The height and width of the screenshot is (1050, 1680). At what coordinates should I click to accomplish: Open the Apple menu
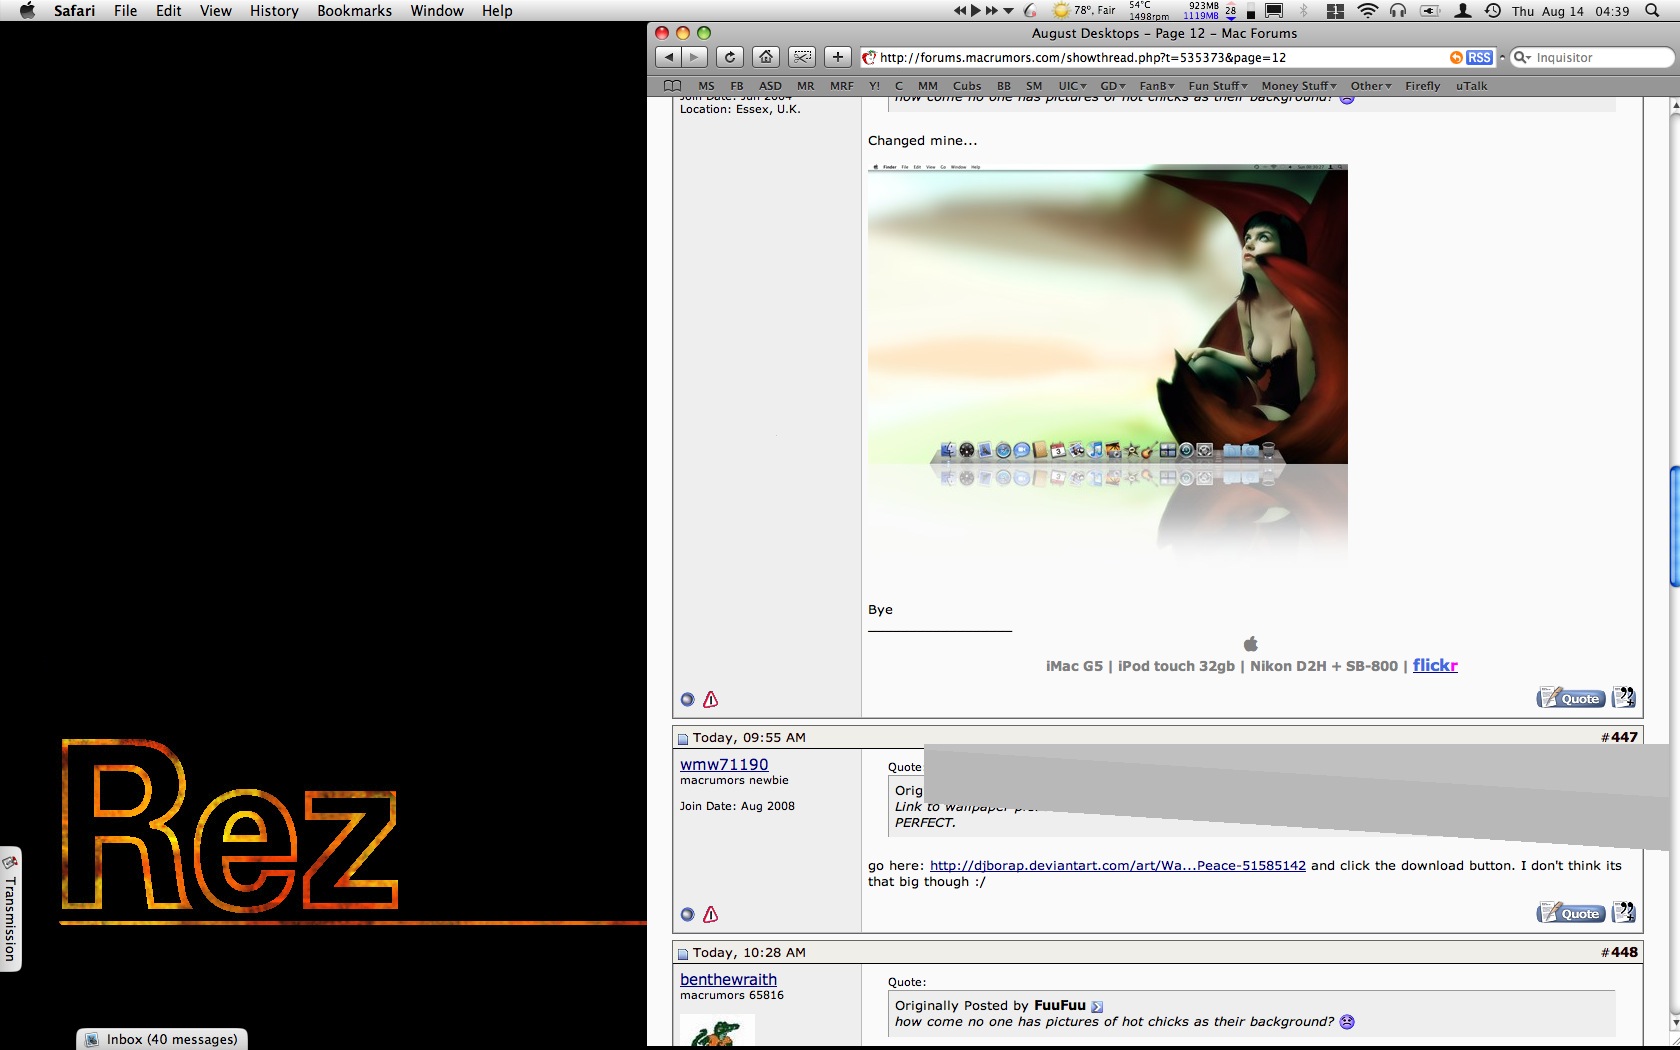click(x=27, y=11)
